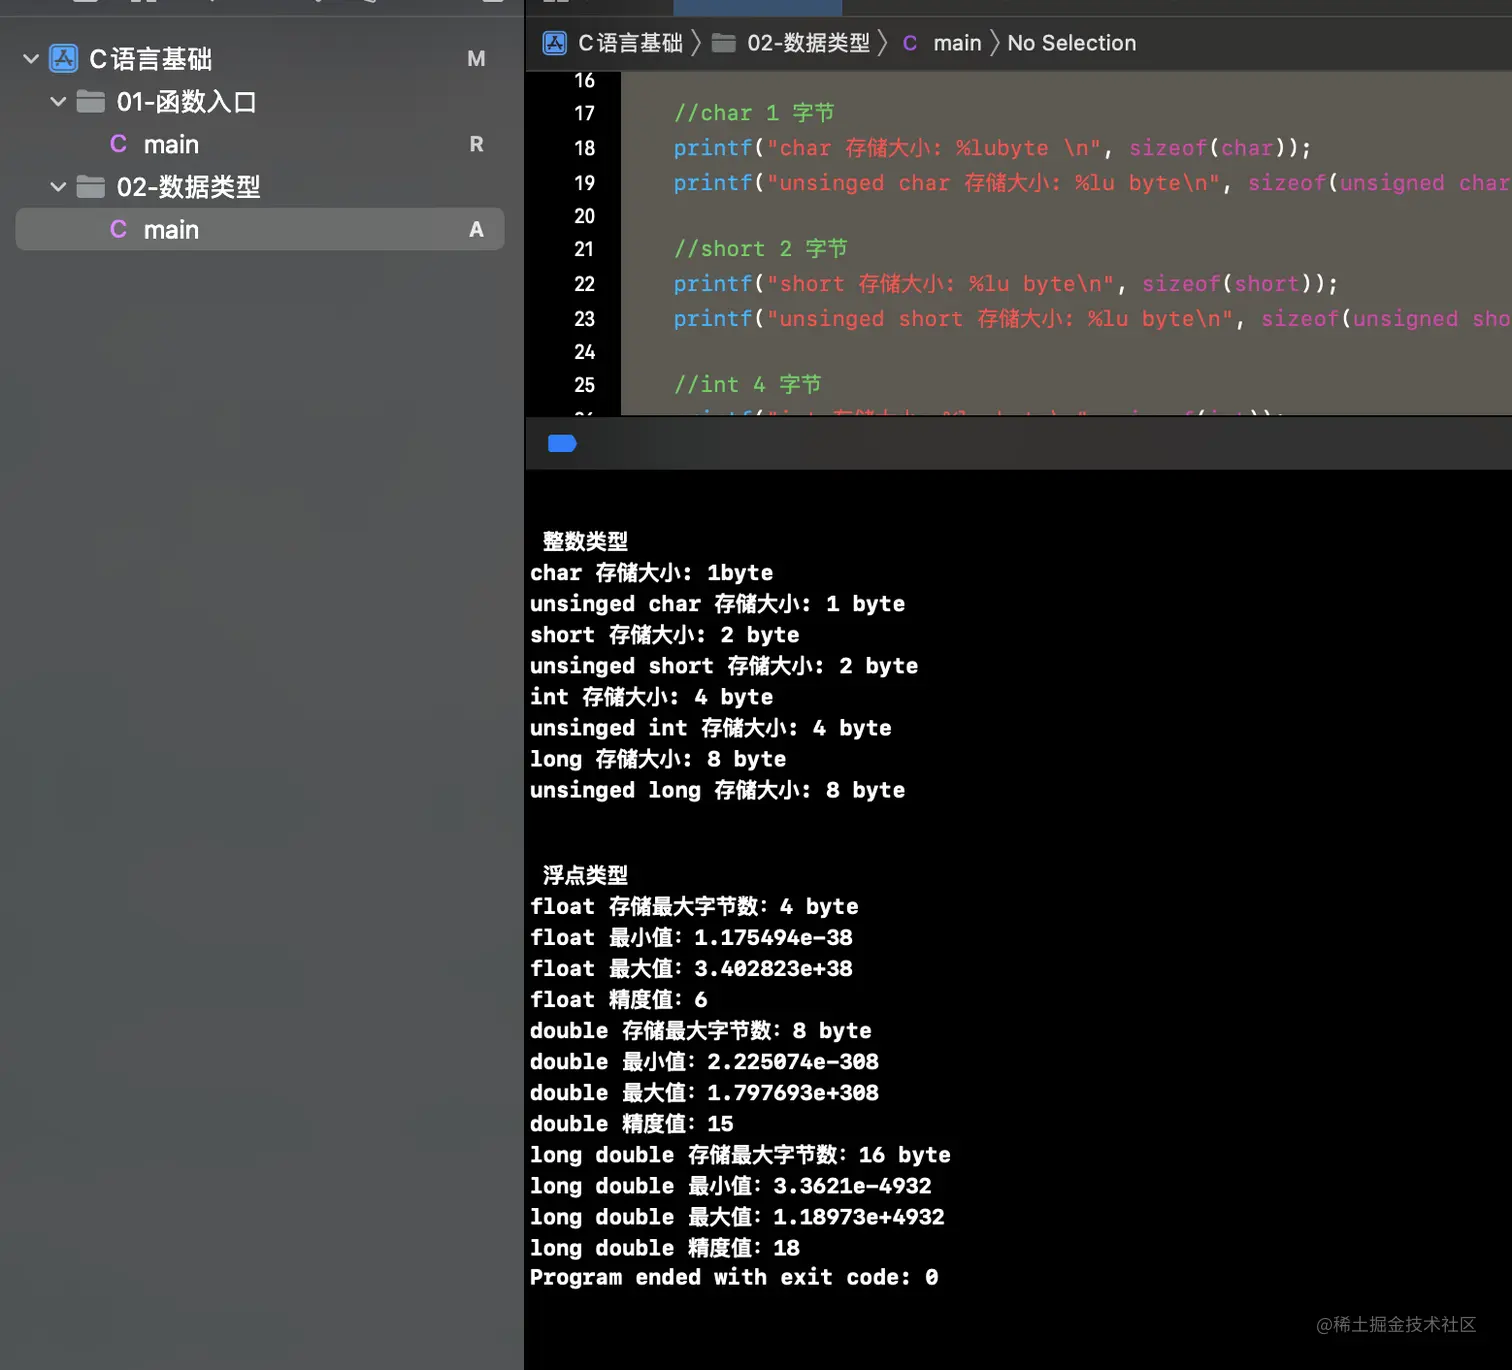Image resolution: width=1512 pixels, height=1370 pixels.
Task: Select the main file name marked A
Action: (171, 230)
